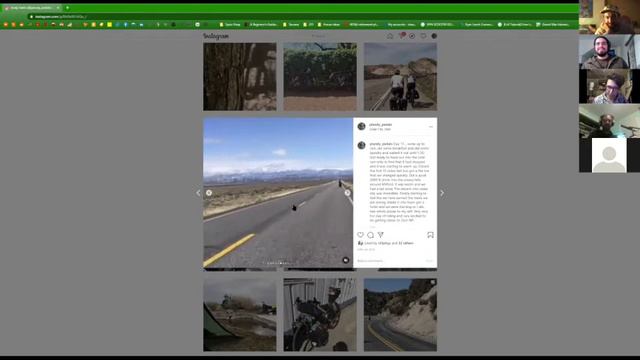640x360 pixels.
Task: Click the yellow square bookmark icon
Action: (x=109, y=24)
